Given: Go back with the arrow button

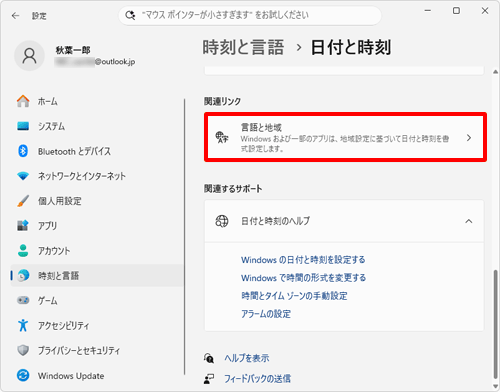Looking at the screenshot, I should coord(15,16).
